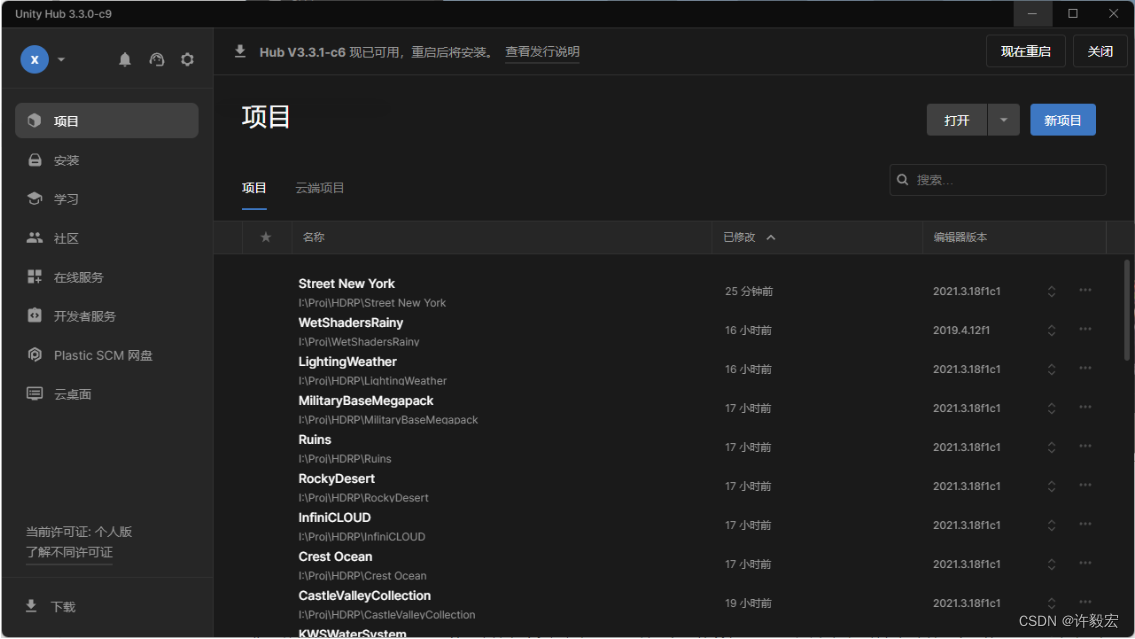Sort by the star favorites column
This screenshot has width=1135, height=639.
point(266,237)
